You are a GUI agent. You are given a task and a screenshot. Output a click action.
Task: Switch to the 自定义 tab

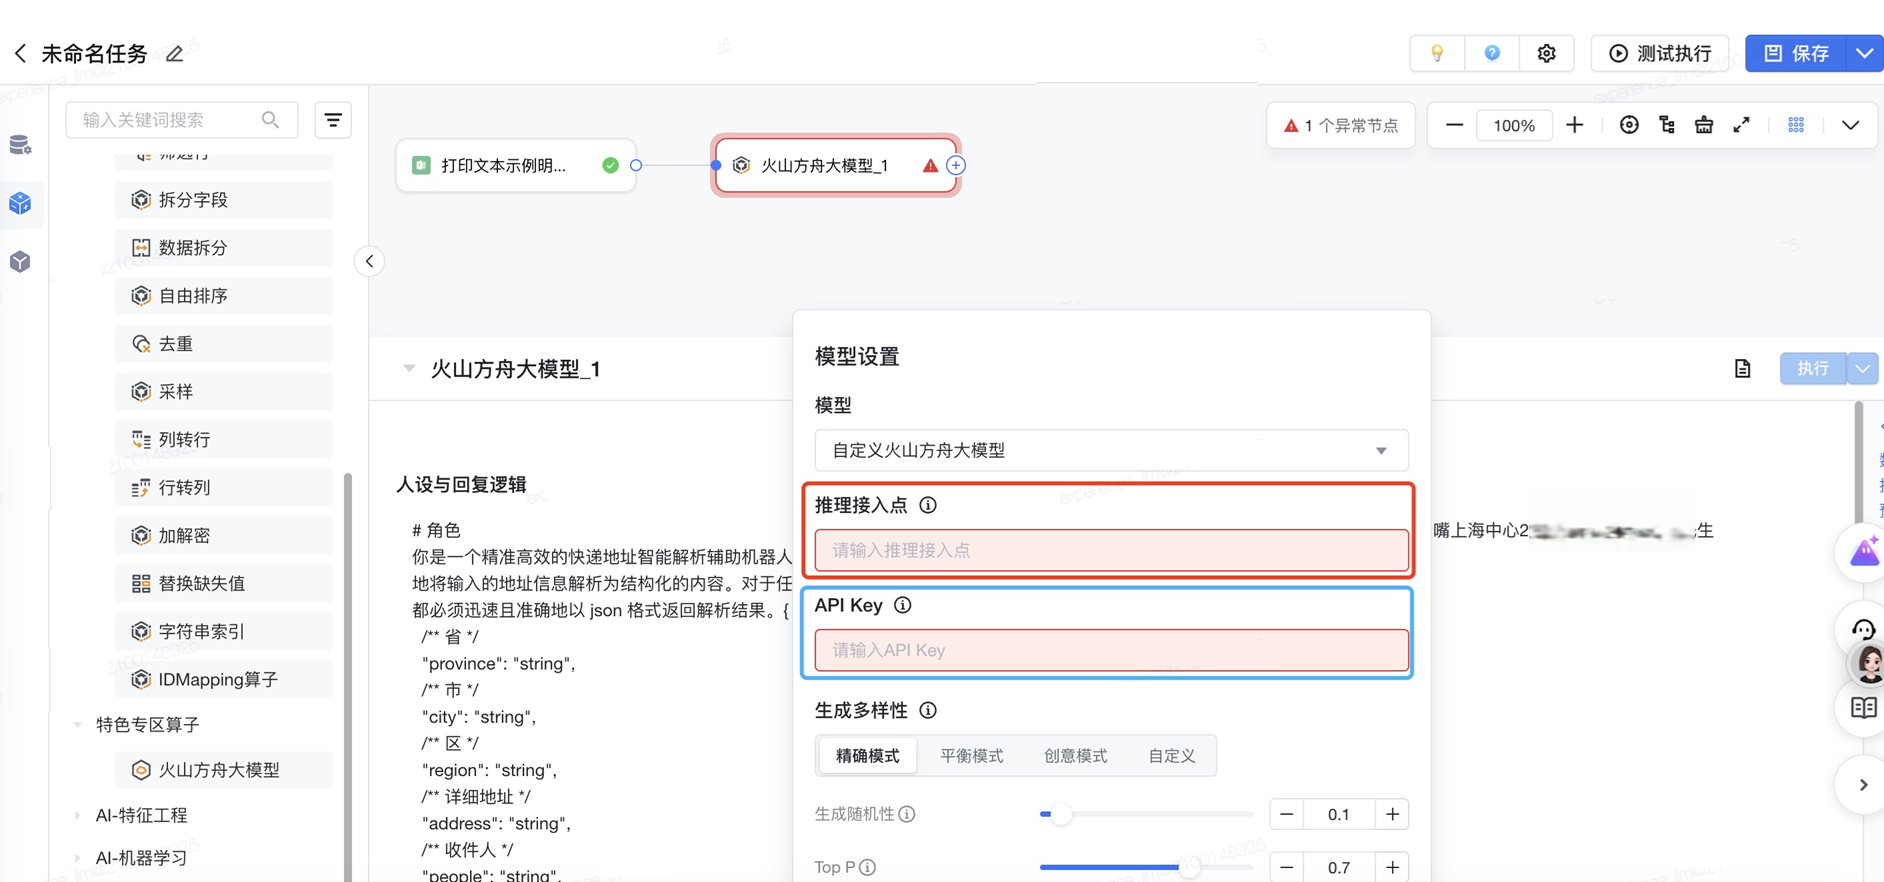point(1172,756)
